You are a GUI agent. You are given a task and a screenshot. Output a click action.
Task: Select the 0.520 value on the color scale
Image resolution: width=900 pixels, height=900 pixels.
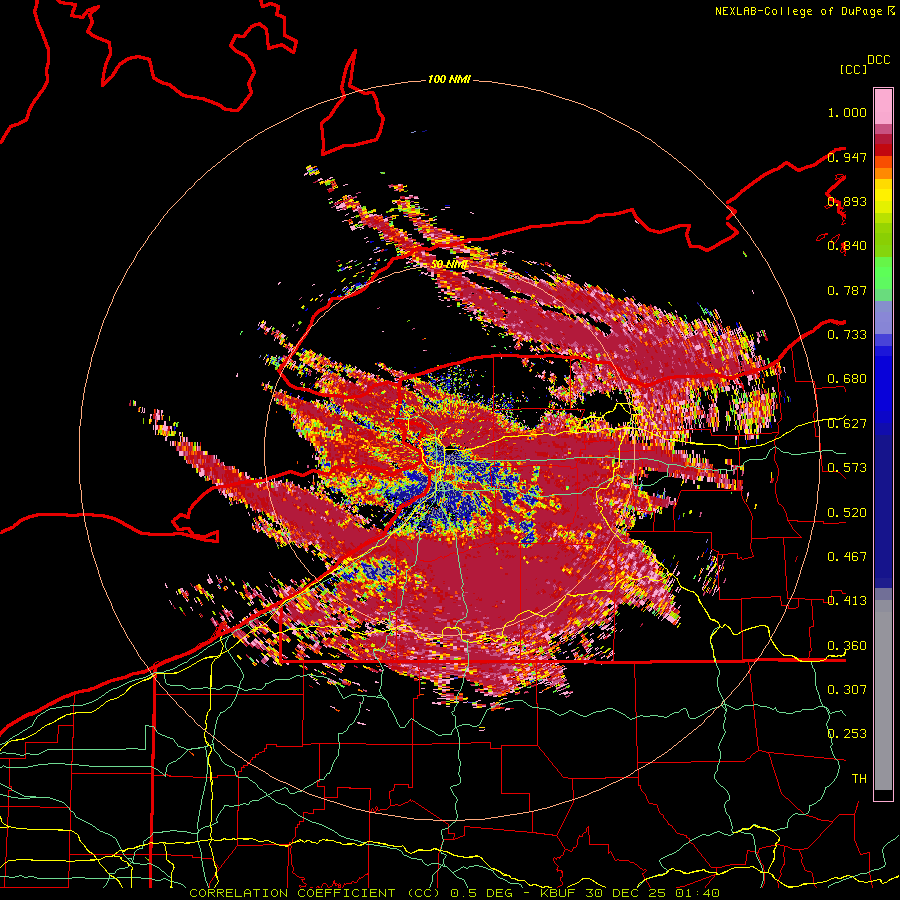[847, 513]
